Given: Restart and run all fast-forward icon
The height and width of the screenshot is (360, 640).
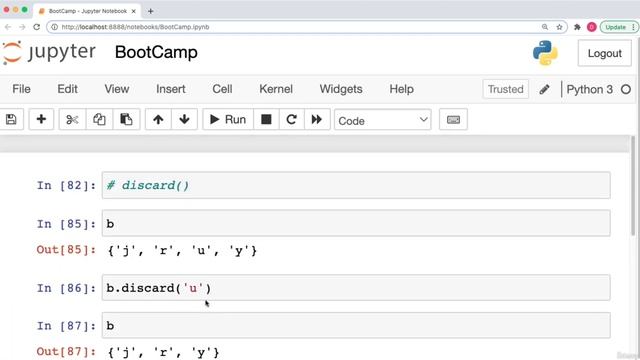Looking at the screenshot, I should point(317,119).
